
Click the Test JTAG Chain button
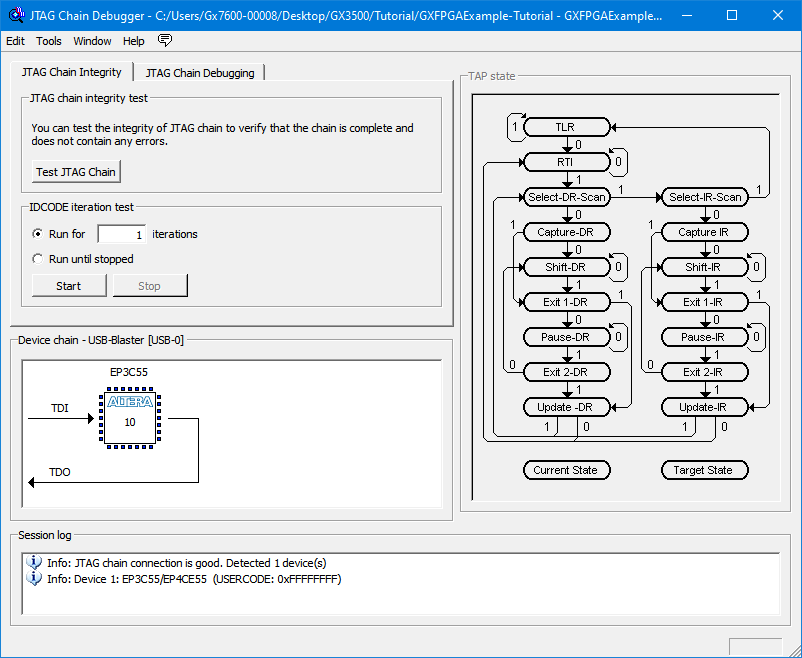click(75, 171)
